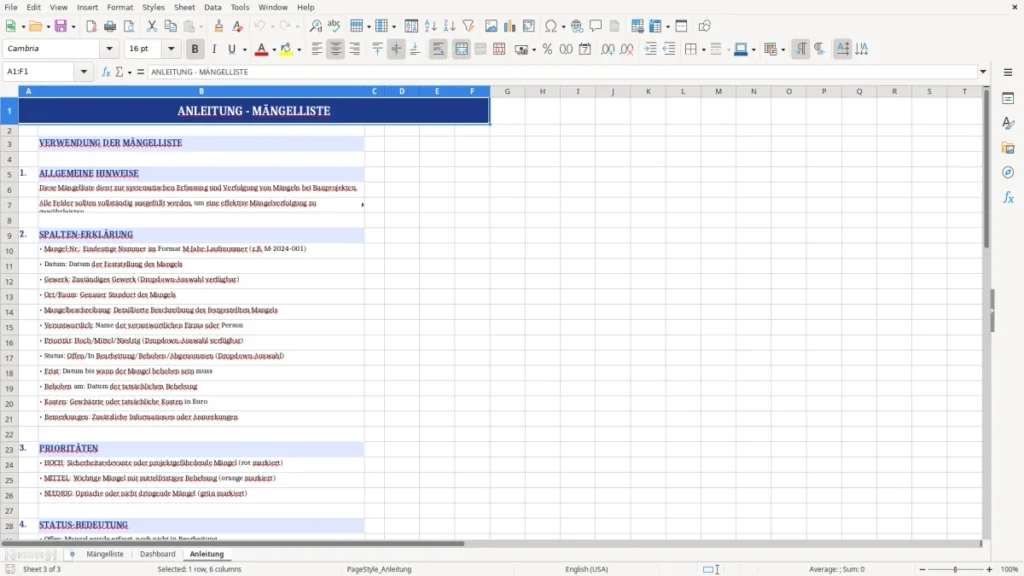Click the Sort Descending icon
The image size is (1024, 576).
(x=449, y=26)
